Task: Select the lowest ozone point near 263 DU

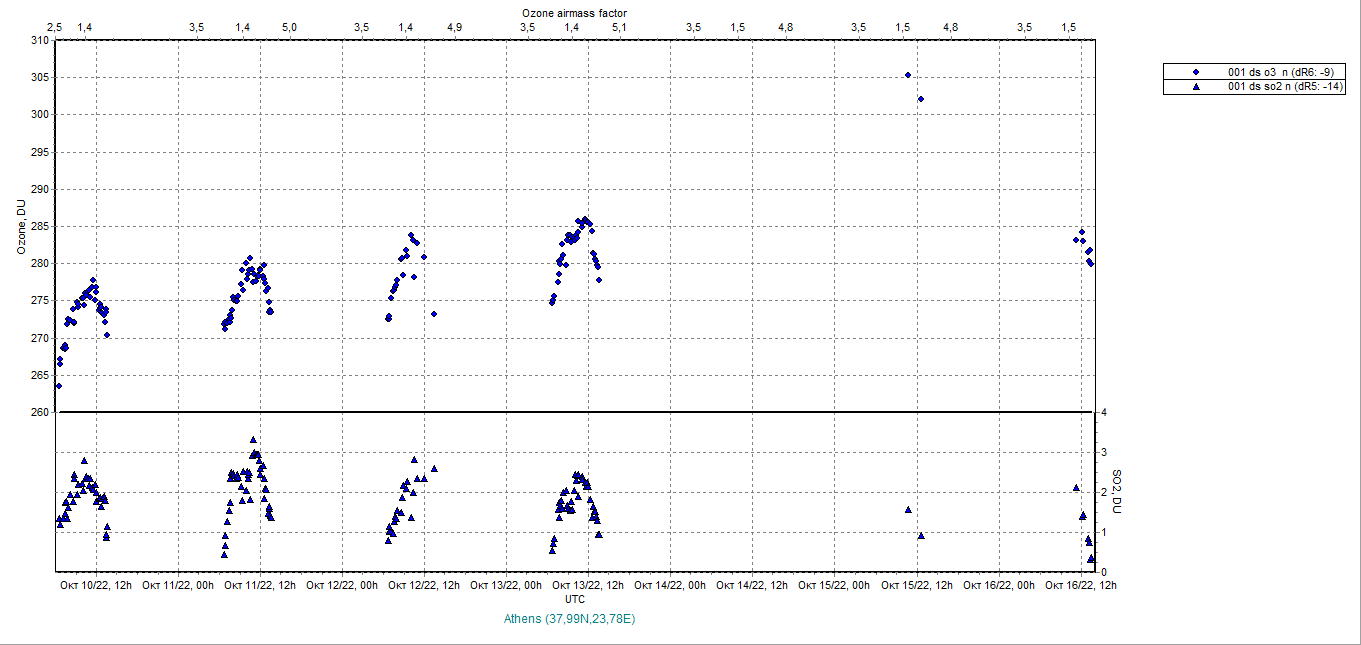Action: (59, 386)
